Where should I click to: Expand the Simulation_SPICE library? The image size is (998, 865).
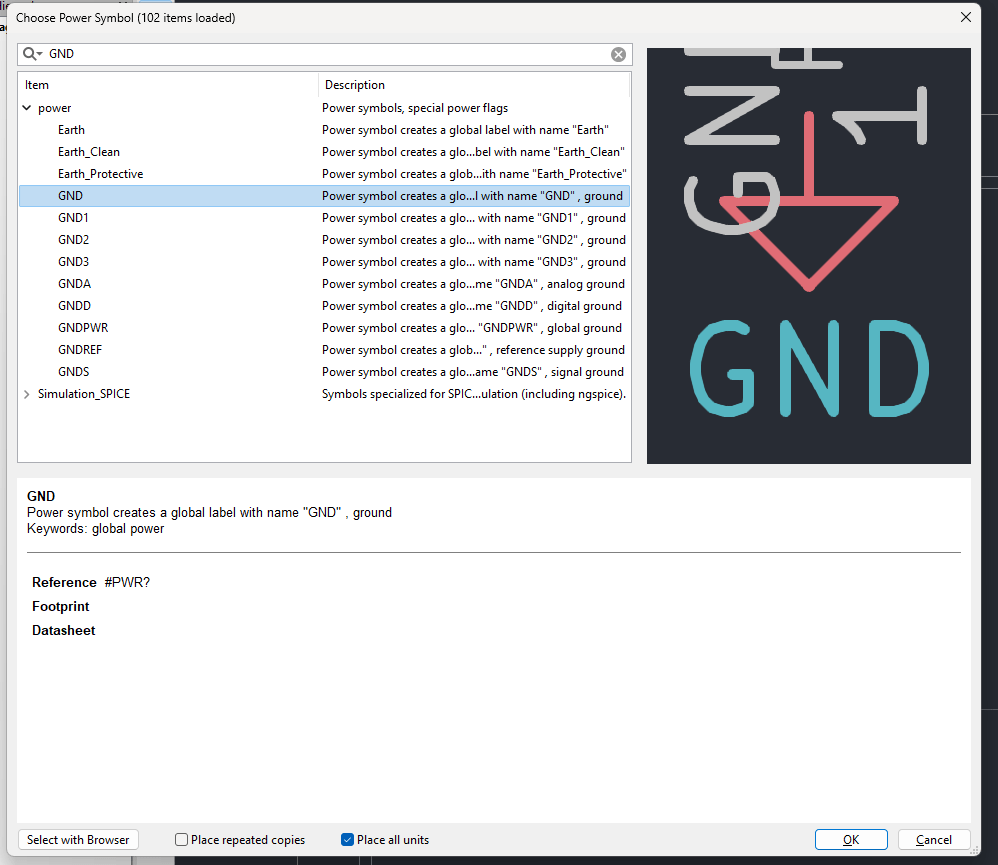[27, 394]
